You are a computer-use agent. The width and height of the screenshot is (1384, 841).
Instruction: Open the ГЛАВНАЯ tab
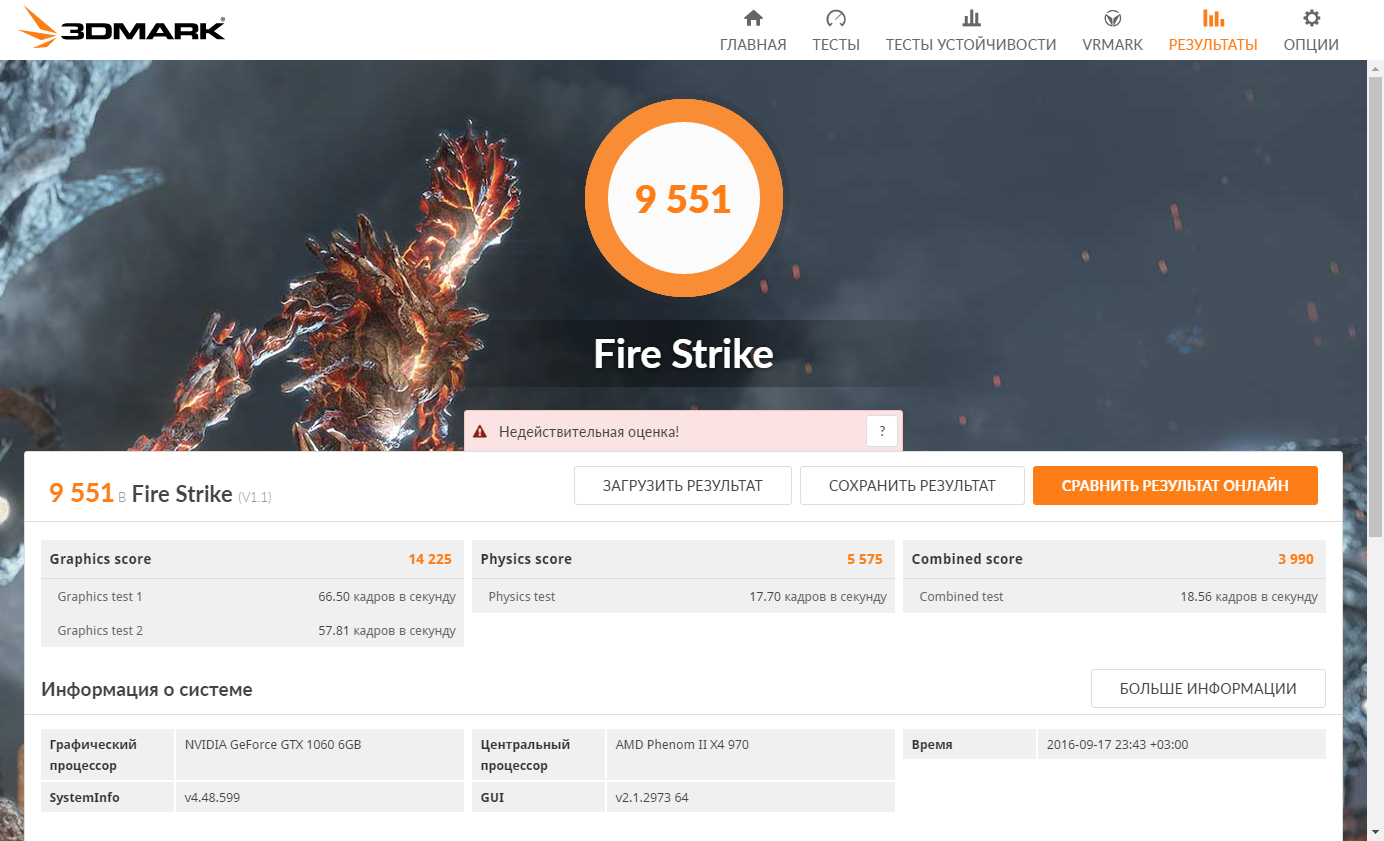[x=753, y=44]
